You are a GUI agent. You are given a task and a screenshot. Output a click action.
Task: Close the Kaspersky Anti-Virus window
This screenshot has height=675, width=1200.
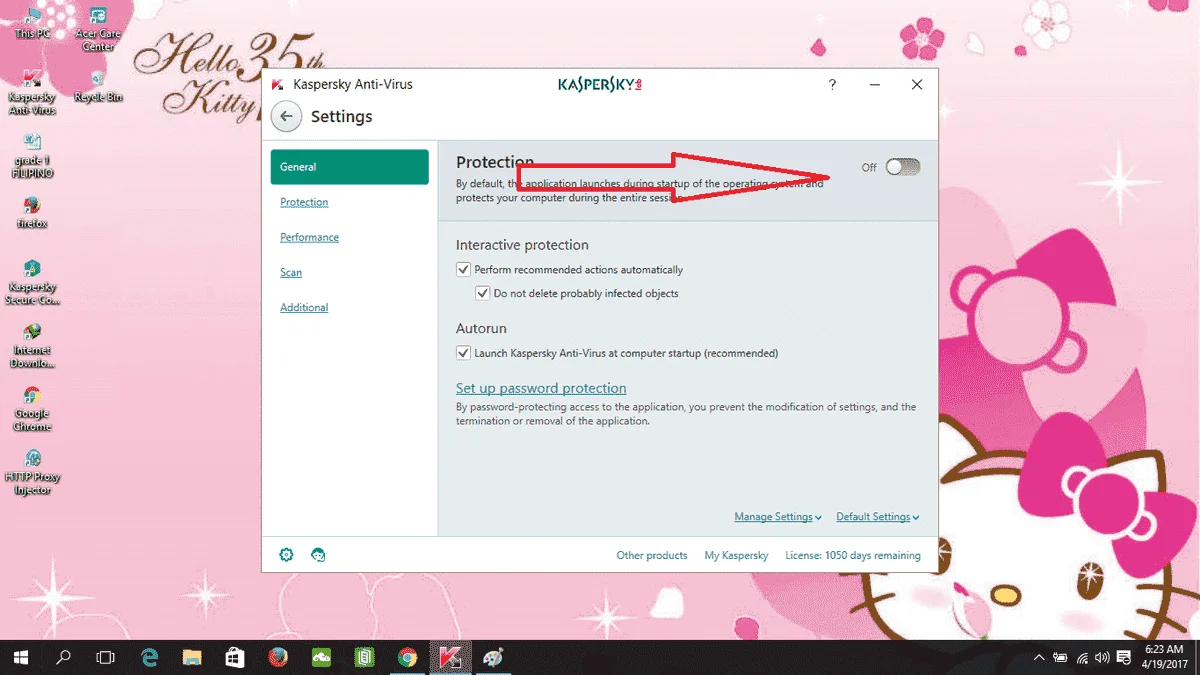pos(917,85)
